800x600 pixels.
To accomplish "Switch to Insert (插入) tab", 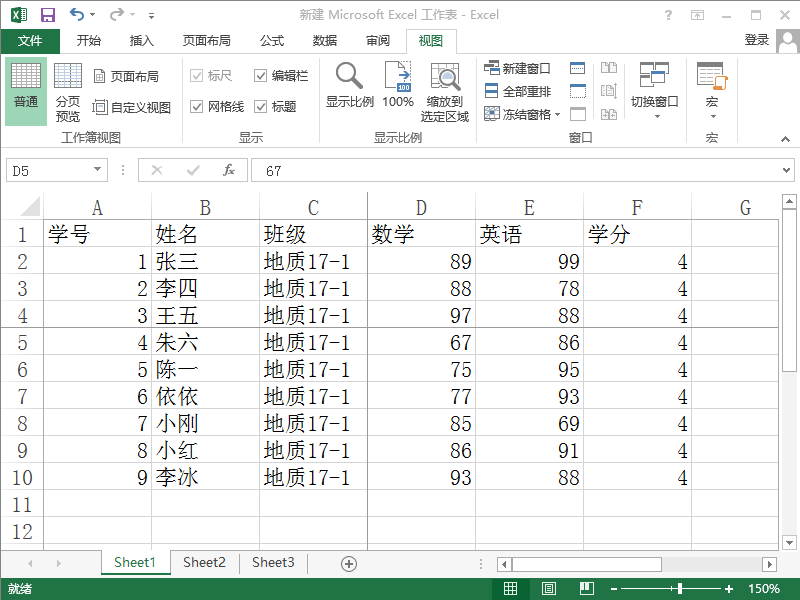I will click(x=141, y=41).
